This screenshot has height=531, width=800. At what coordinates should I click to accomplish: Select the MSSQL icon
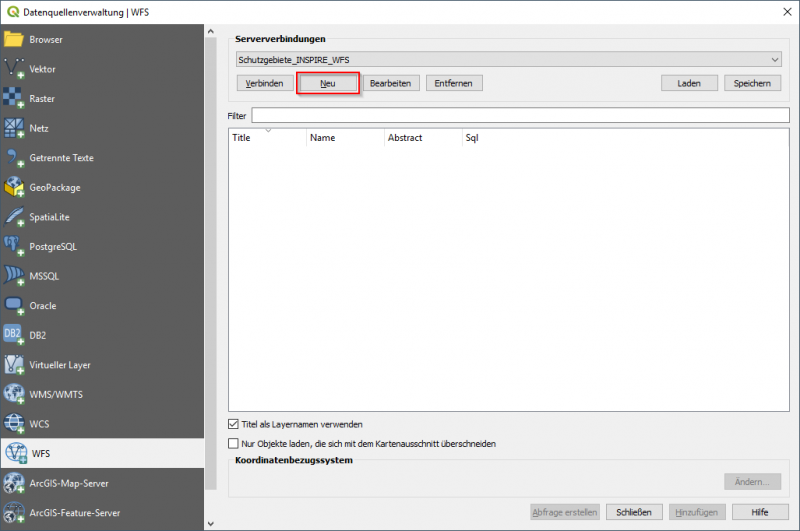(14, 276)
